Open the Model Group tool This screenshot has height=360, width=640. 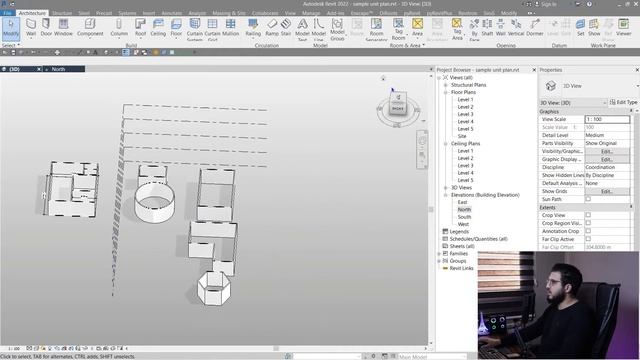[337, 29]
